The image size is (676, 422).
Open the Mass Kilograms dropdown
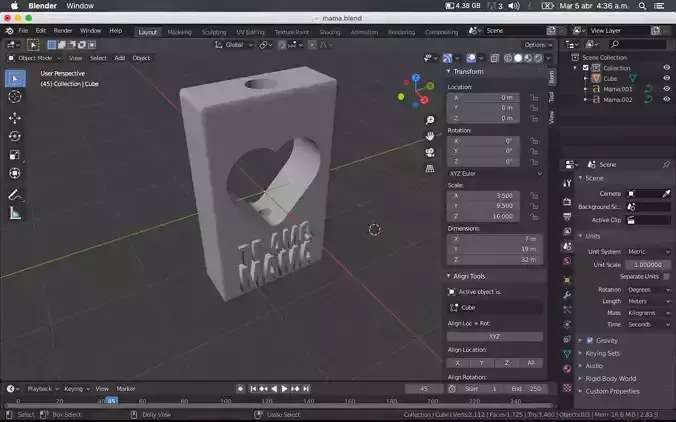tap(648, 313)
